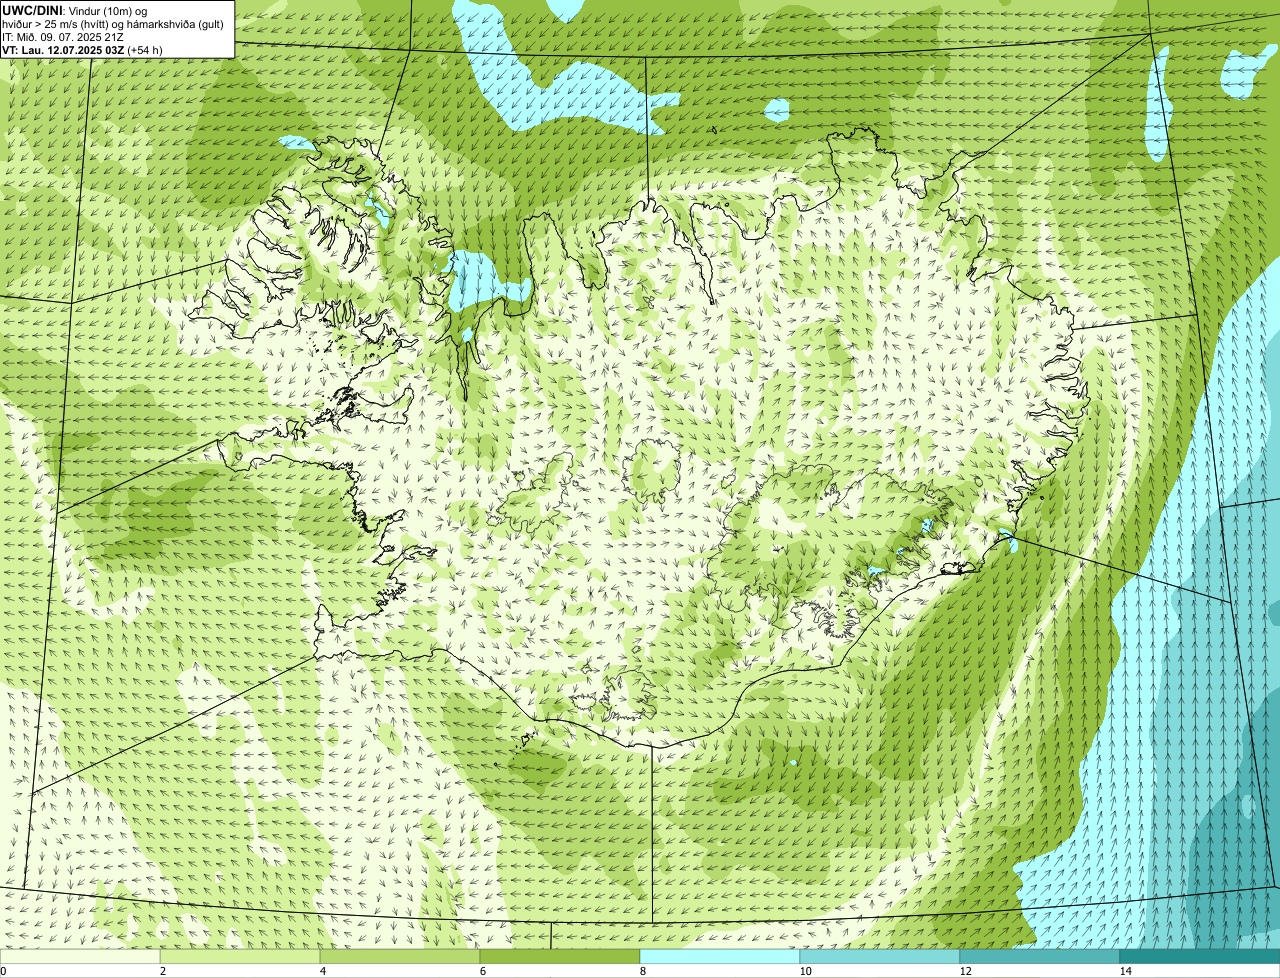Pick the 10–12 m/s turquoise legend segment
This screenshot has width=1280, height=978.
[x=880, y=956]
